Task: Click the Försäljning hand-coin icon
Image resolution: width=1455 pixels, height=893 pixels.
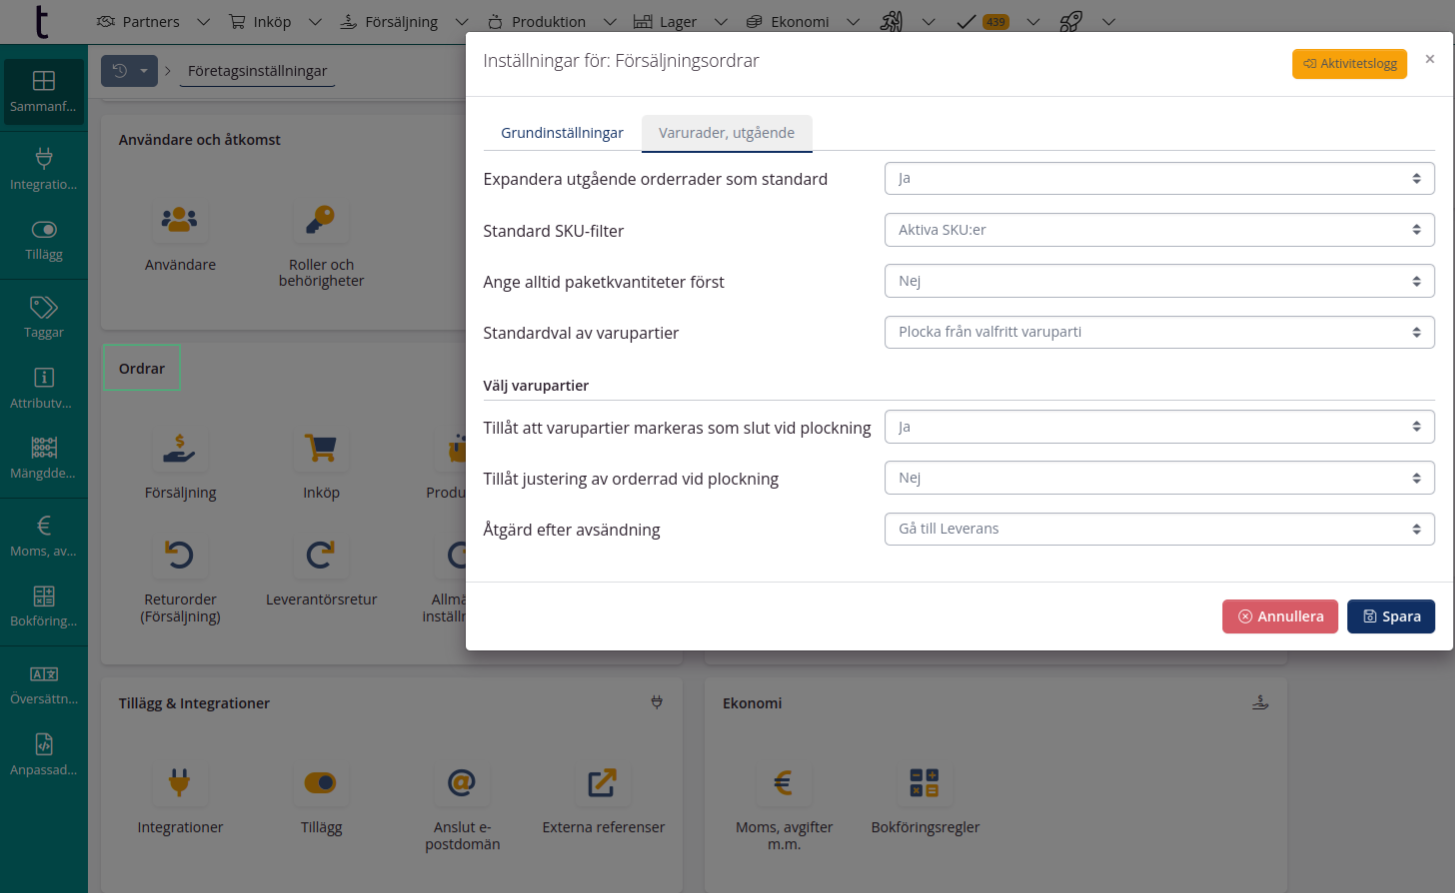Action: click(x=180, y=448)
